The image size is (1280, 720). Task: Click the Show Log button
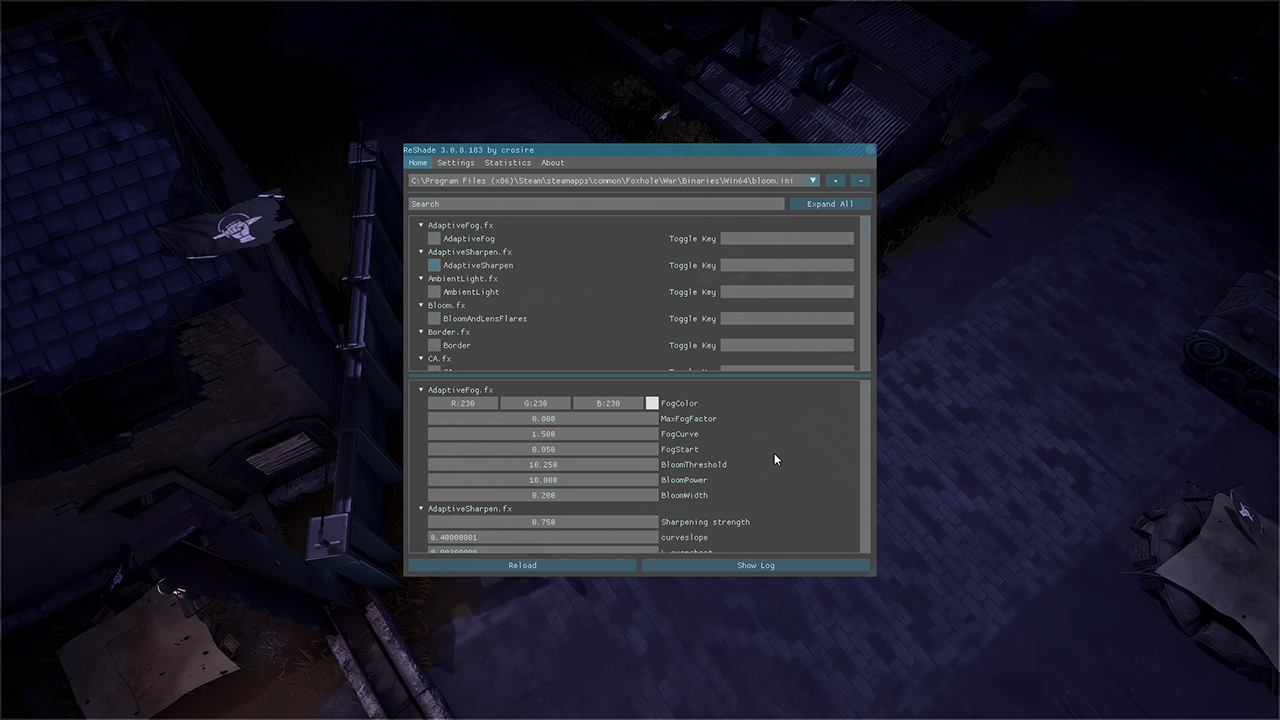pos(756,566)
